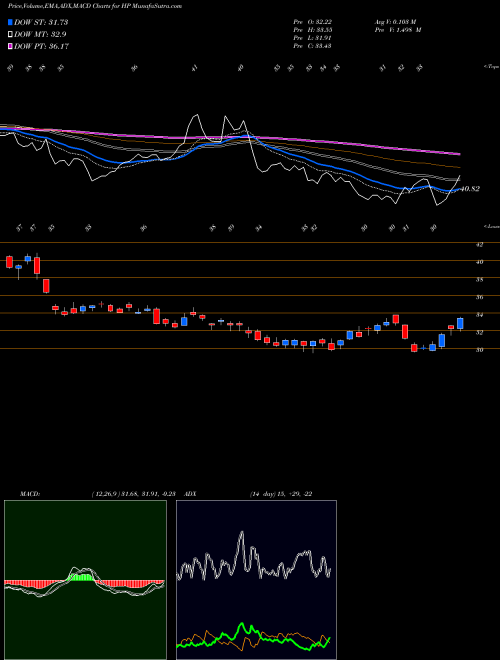Select the DOW ST: 31.73 label
The width and height of the screenshot is (500, 660).
pyautogui.click(x=41, y=22)
